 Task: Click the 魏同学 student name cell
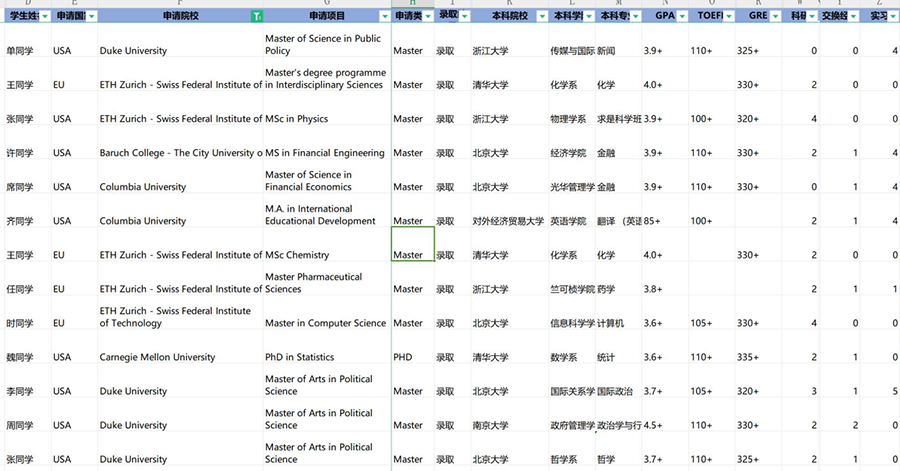coord(20,357)
